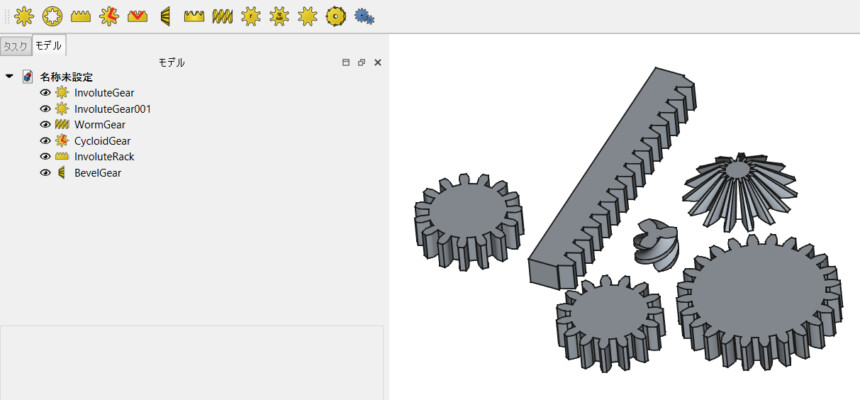Select the hypocycloid gear tool

(336, 16)
